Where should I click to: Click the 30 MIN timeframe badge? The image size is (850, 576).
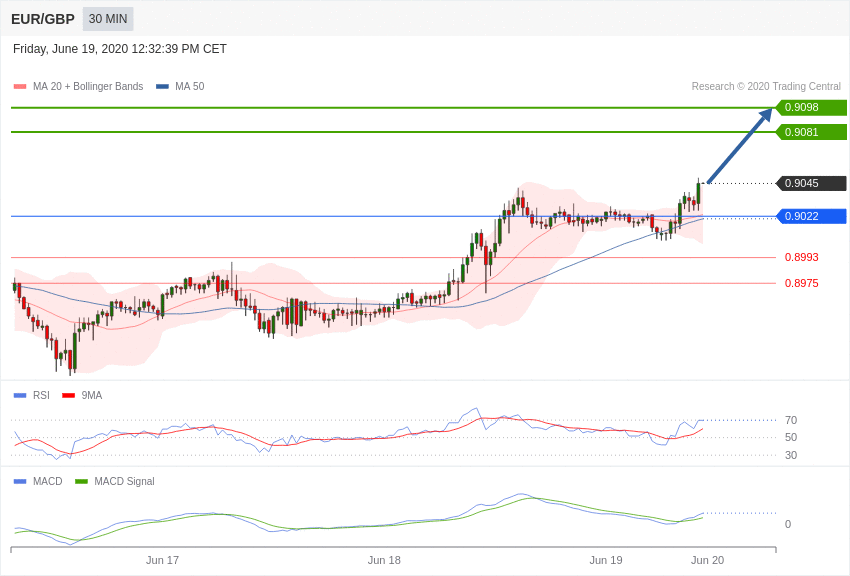click(x=108, y=19)
